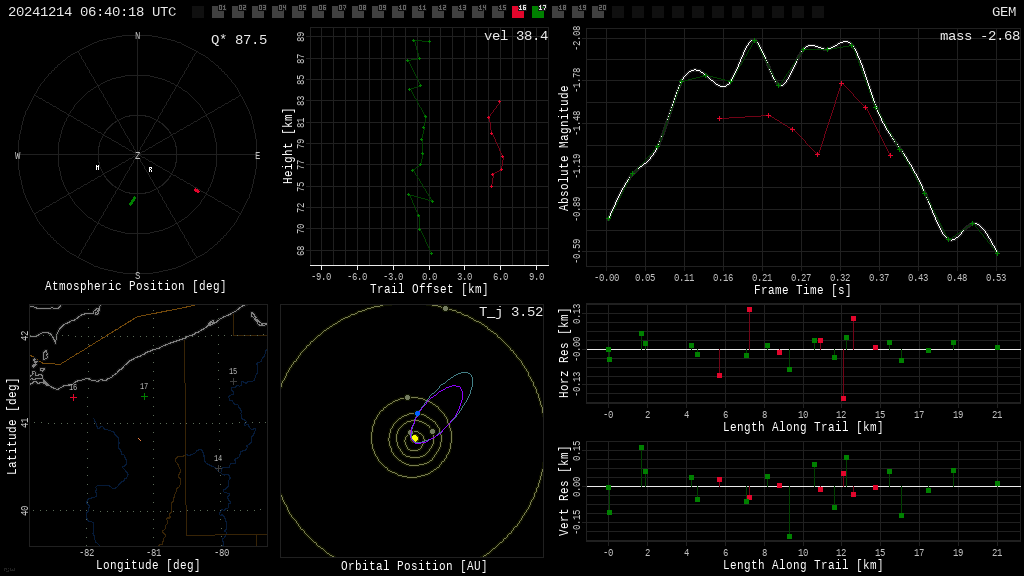Click the T_j 3.52 value

(511, 312)
